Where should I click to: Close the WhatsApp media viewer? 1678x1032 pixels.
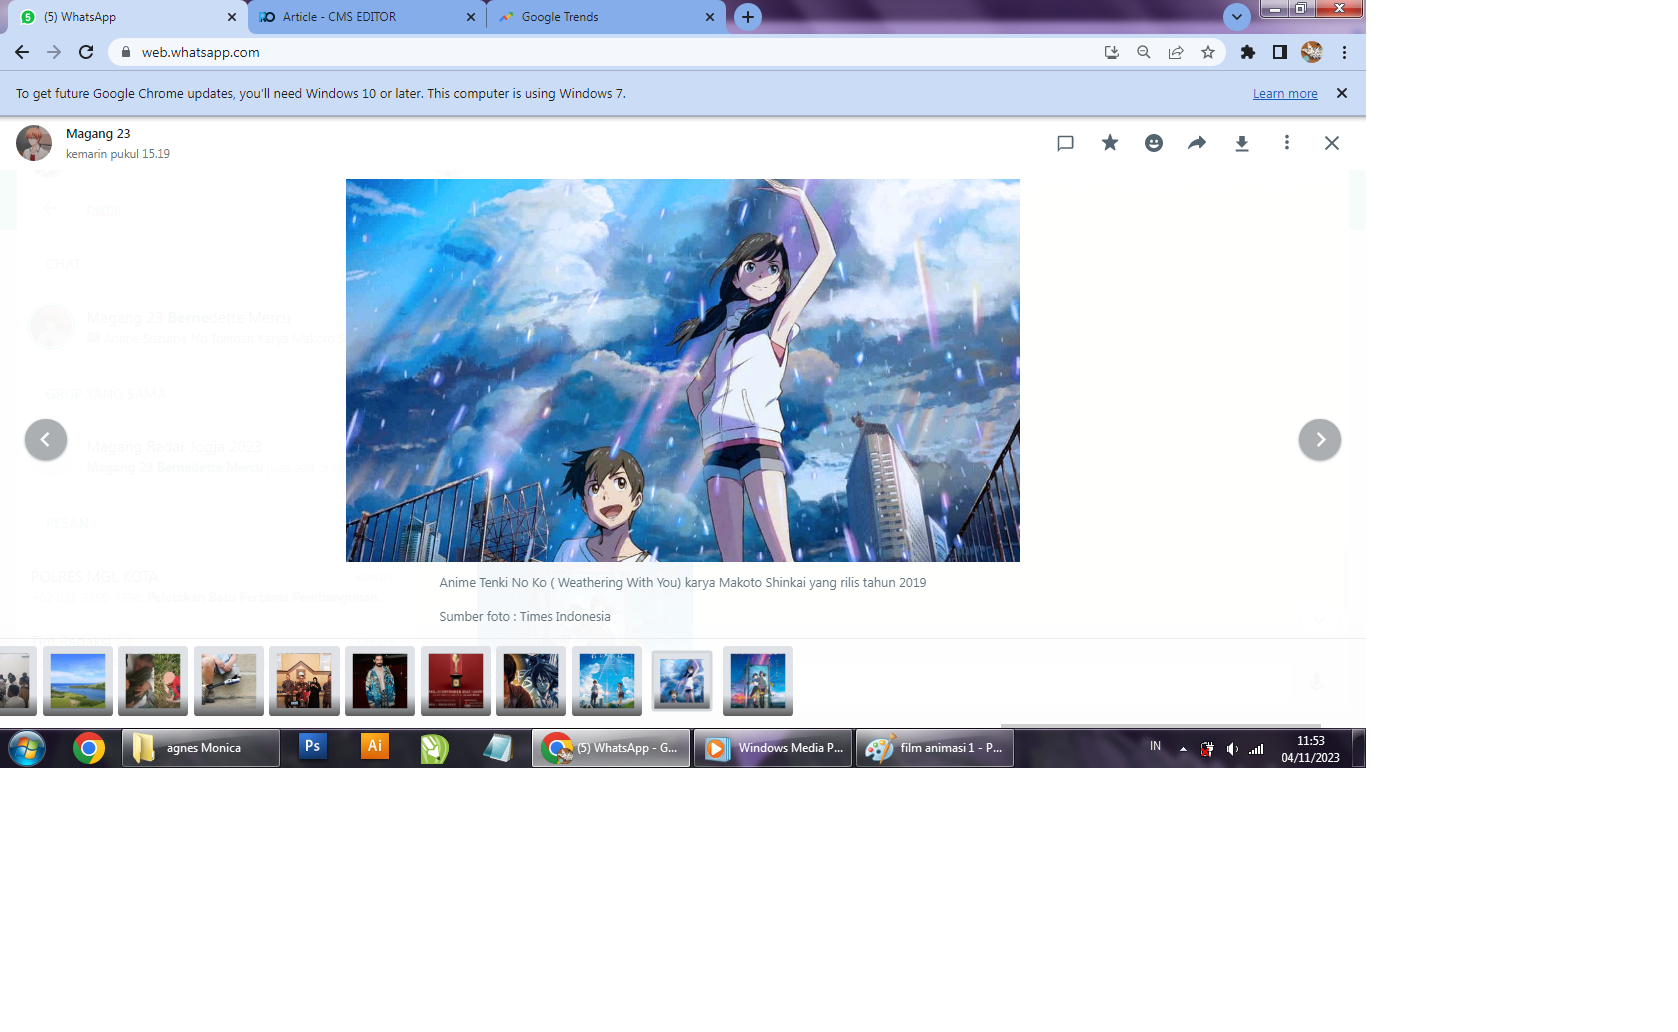1332,143
